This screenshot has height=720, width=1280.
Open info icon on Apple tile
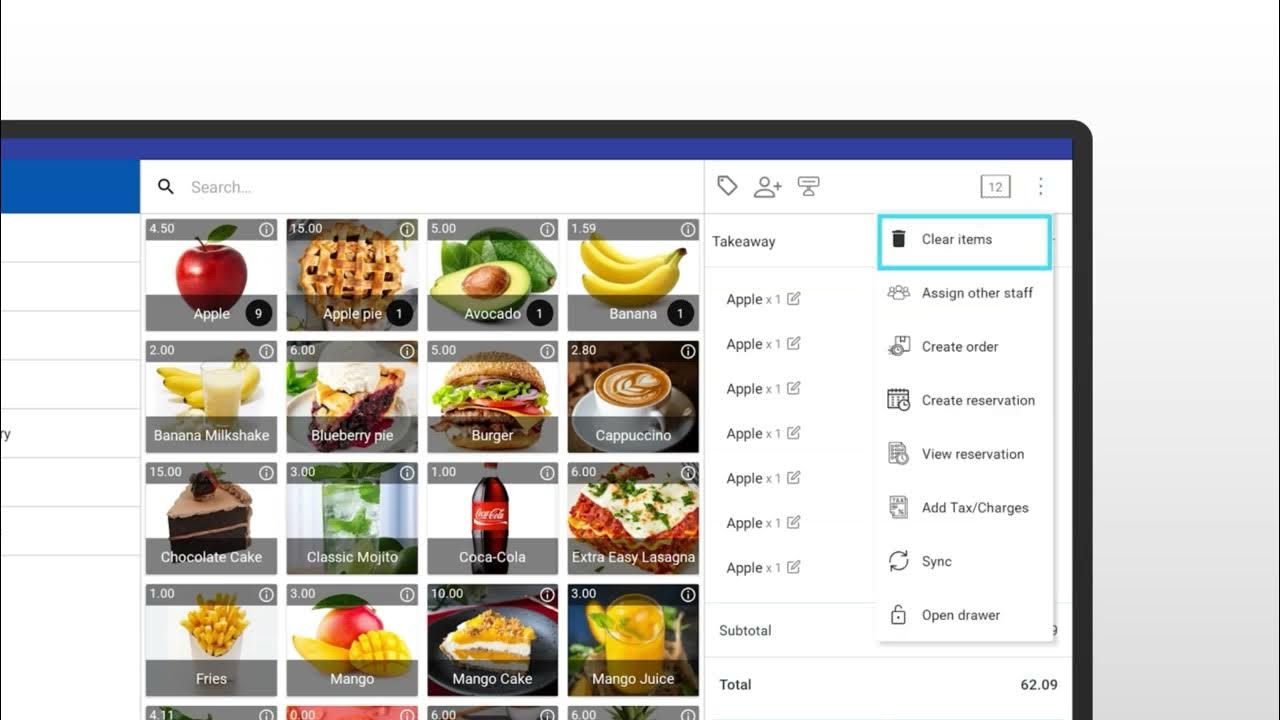pyautogui.click(x=266, y=230)
